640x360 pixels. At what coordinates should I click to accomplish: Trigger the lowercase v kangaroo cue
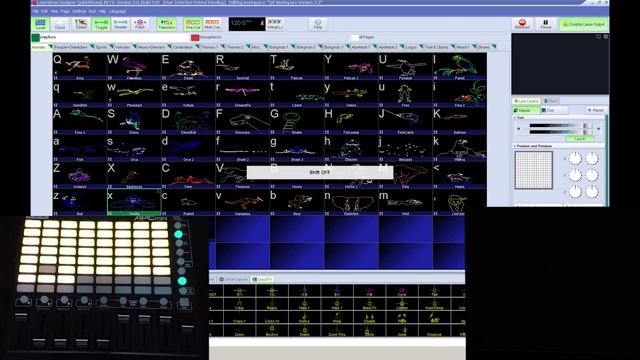click(242, 202)
